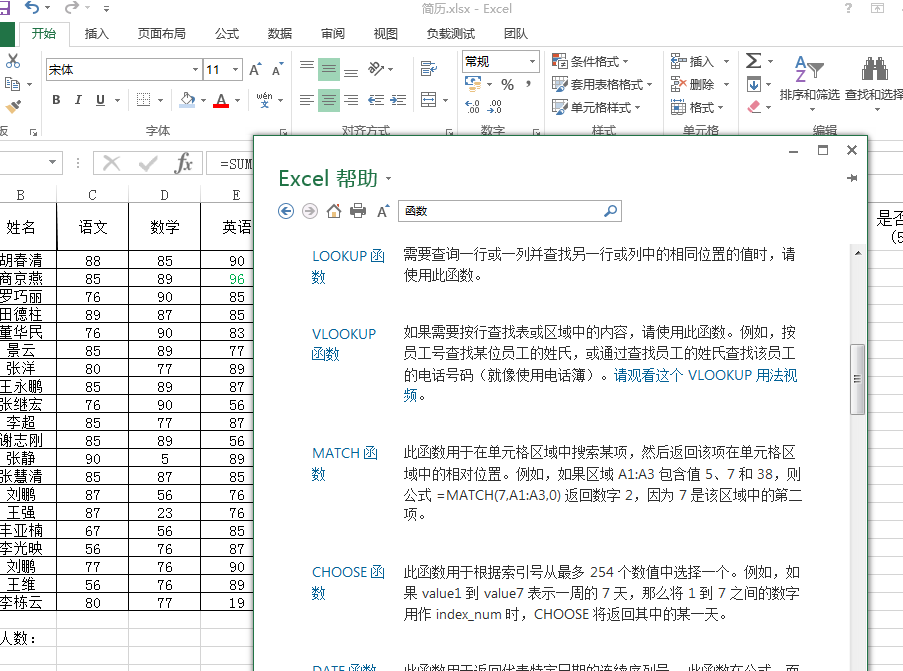Expand the Borders dropdown arrow
This screenshot has width=903, height=671.
coord(161,100)
